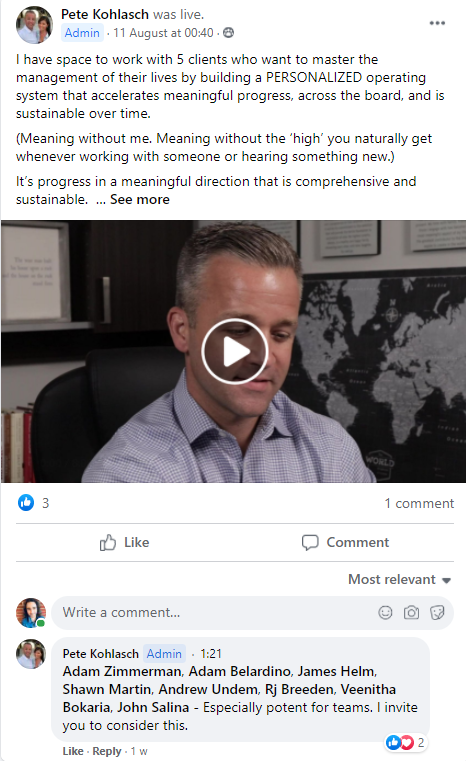
Task: Attach a photo using the camera icon
Action: [x=411, y=612]
